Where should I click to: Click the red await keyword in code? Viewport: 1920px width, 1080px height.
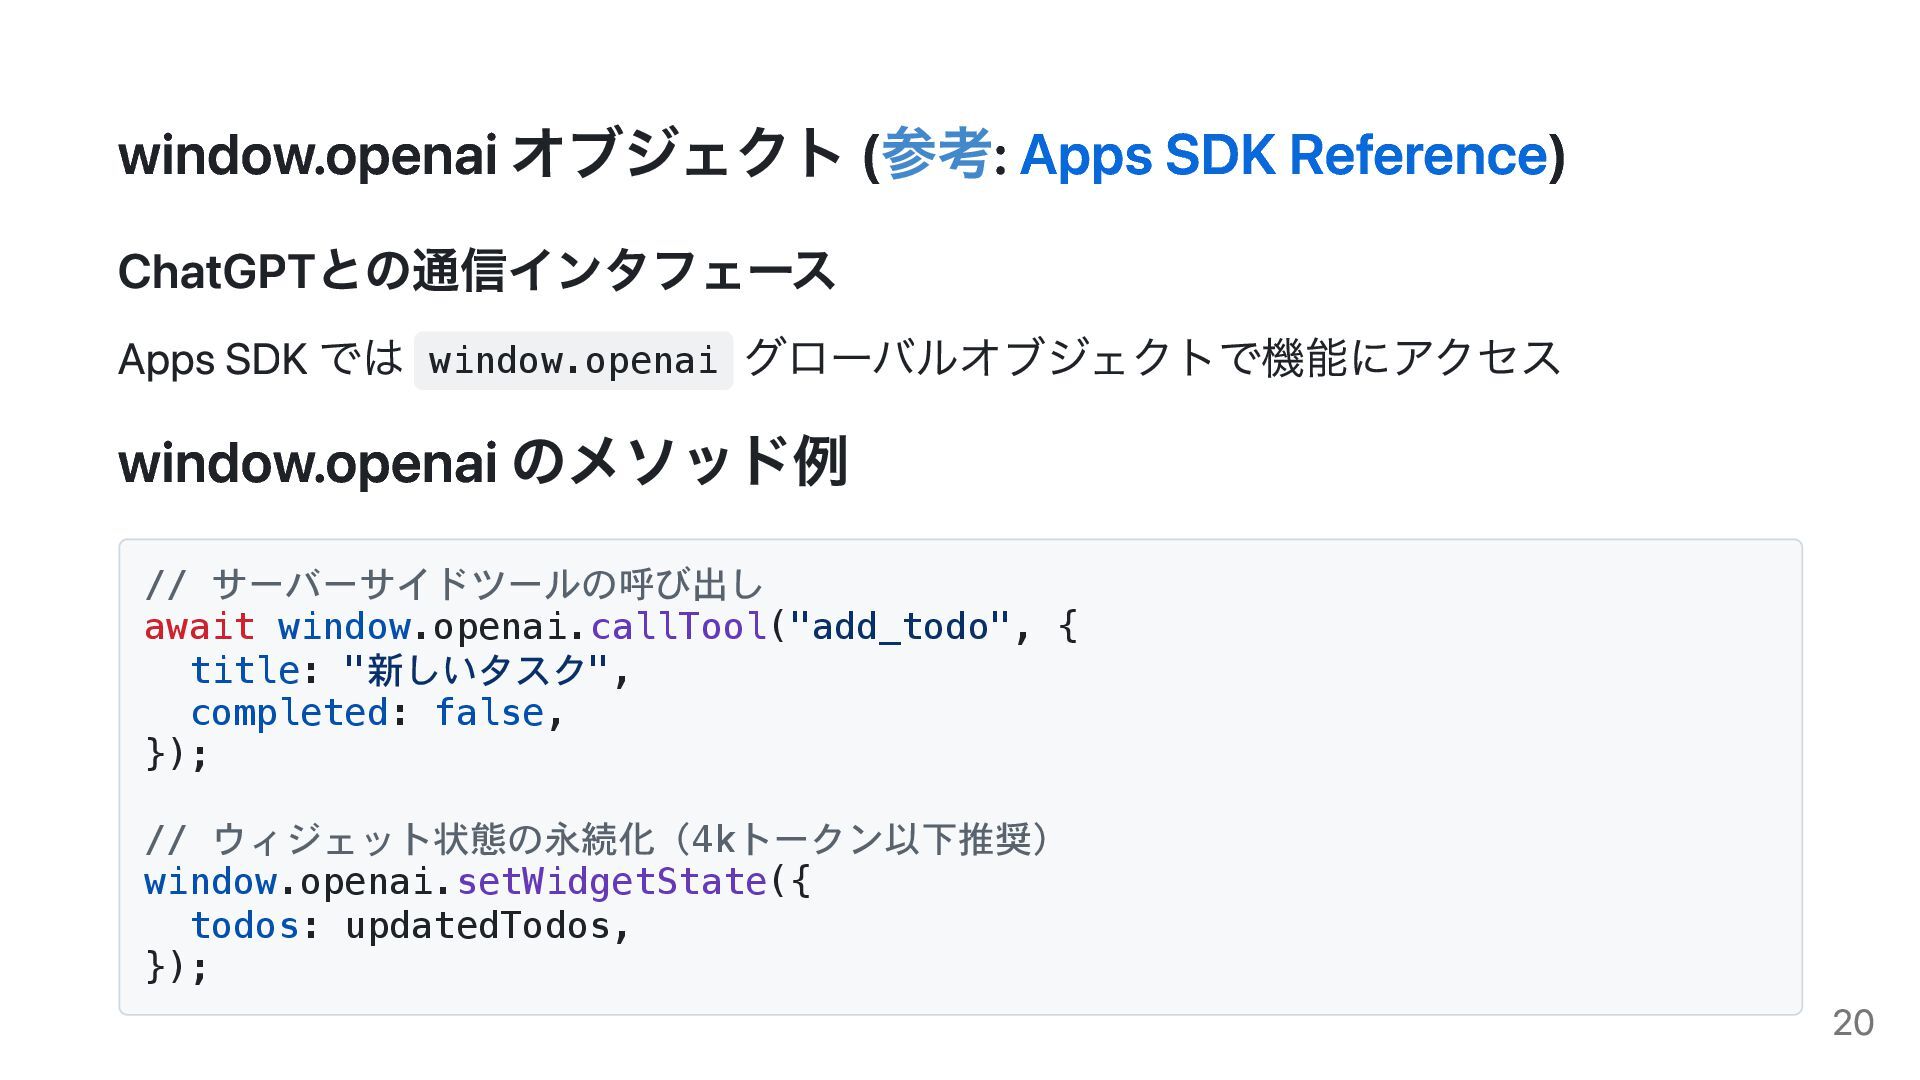click(199, 627)
